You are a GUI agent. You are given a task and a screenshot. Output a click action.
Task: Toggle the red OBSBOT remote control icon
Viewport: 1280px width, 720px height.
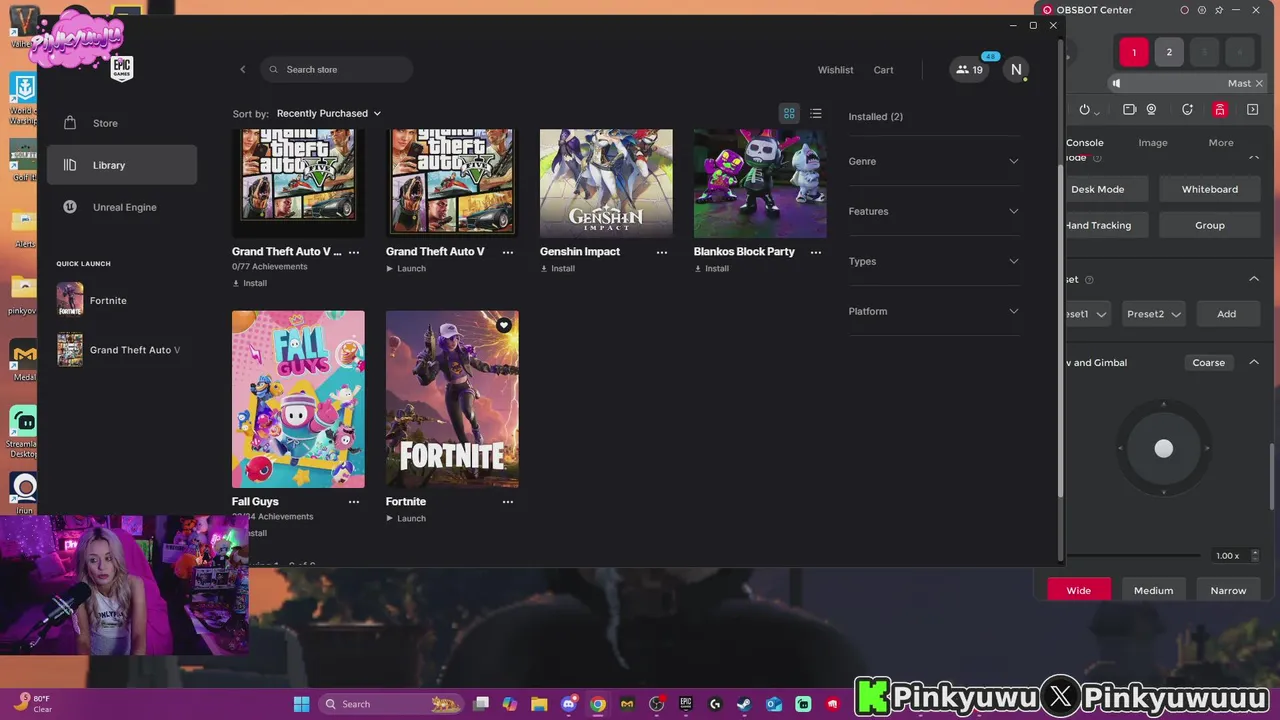tap(1220, 109)
